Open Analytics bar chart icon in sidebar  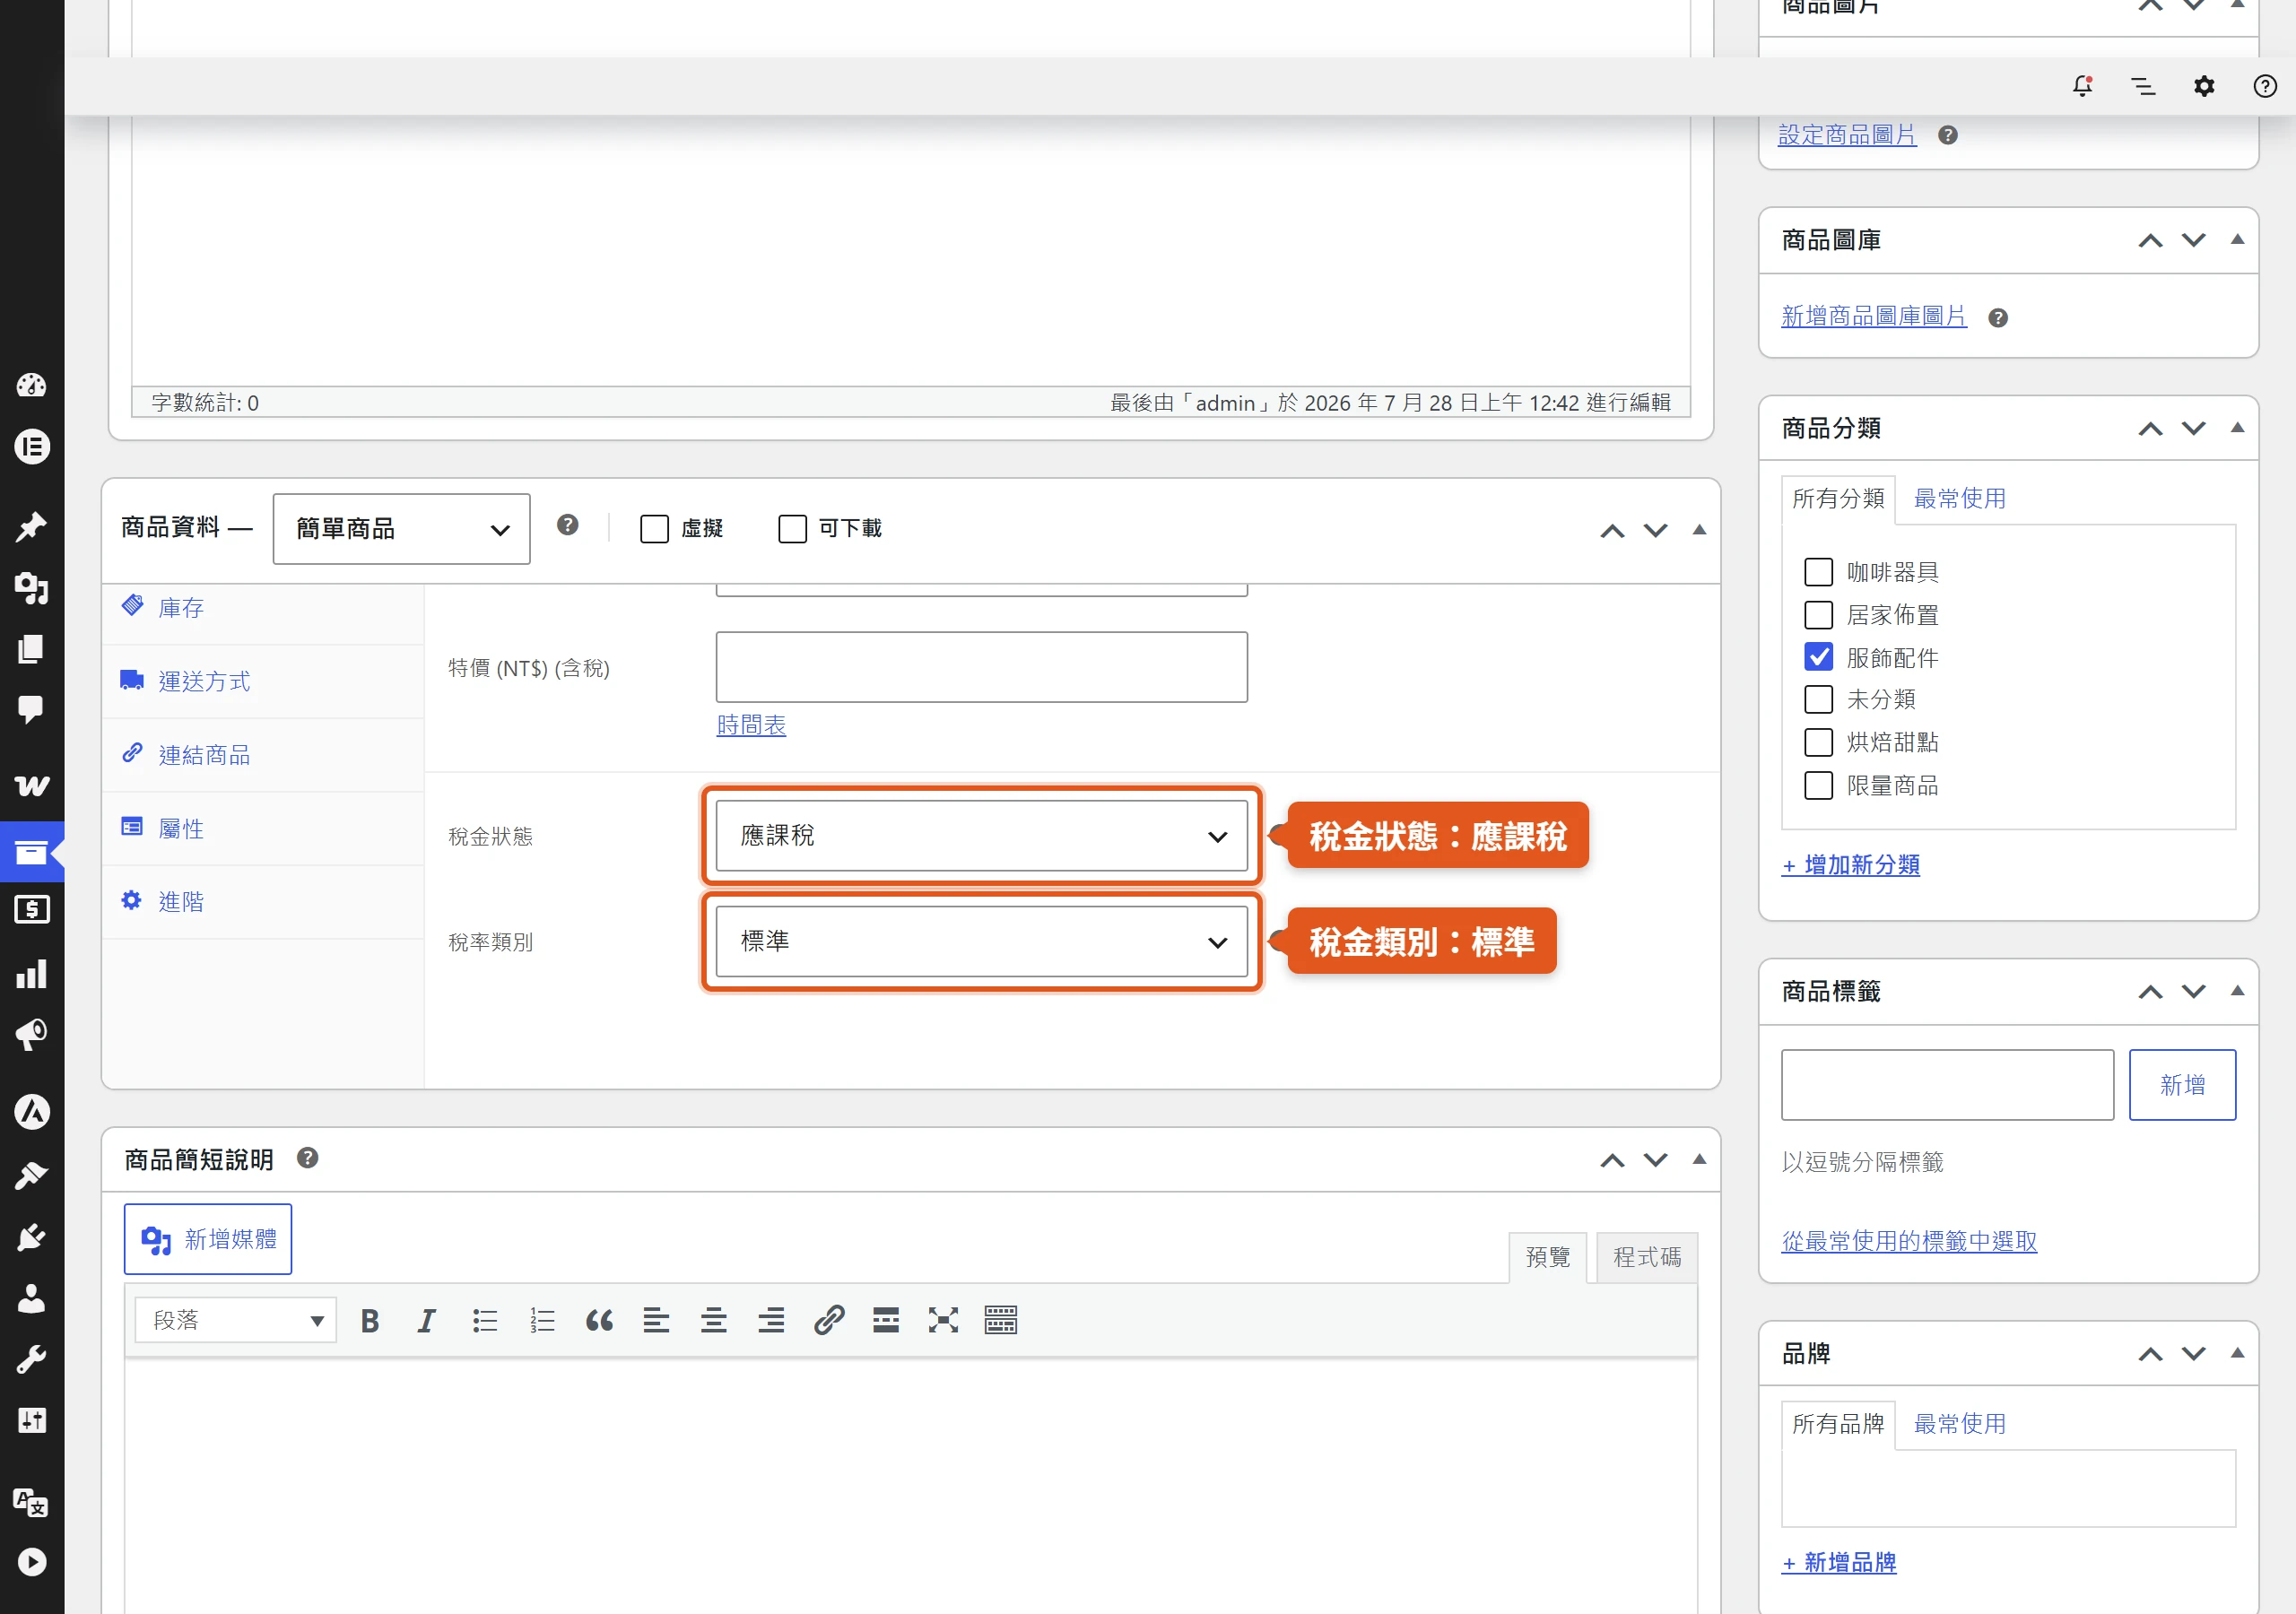click(32, 974)
